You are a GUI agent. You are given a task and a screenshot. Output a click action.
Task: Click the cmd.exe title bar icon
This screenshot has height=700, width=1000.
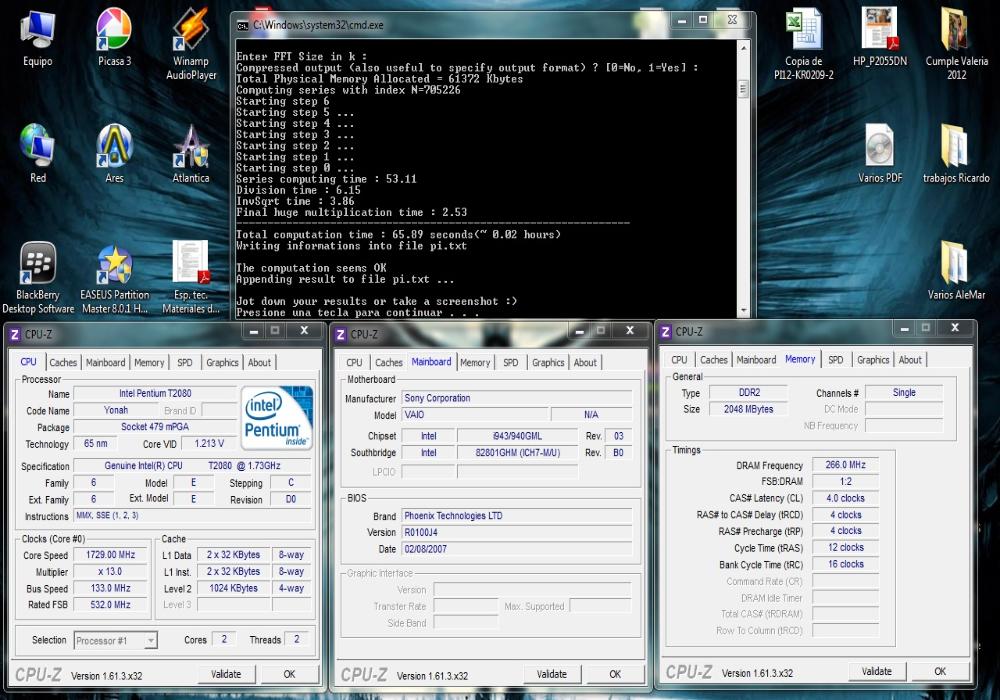tap(242, 26)
